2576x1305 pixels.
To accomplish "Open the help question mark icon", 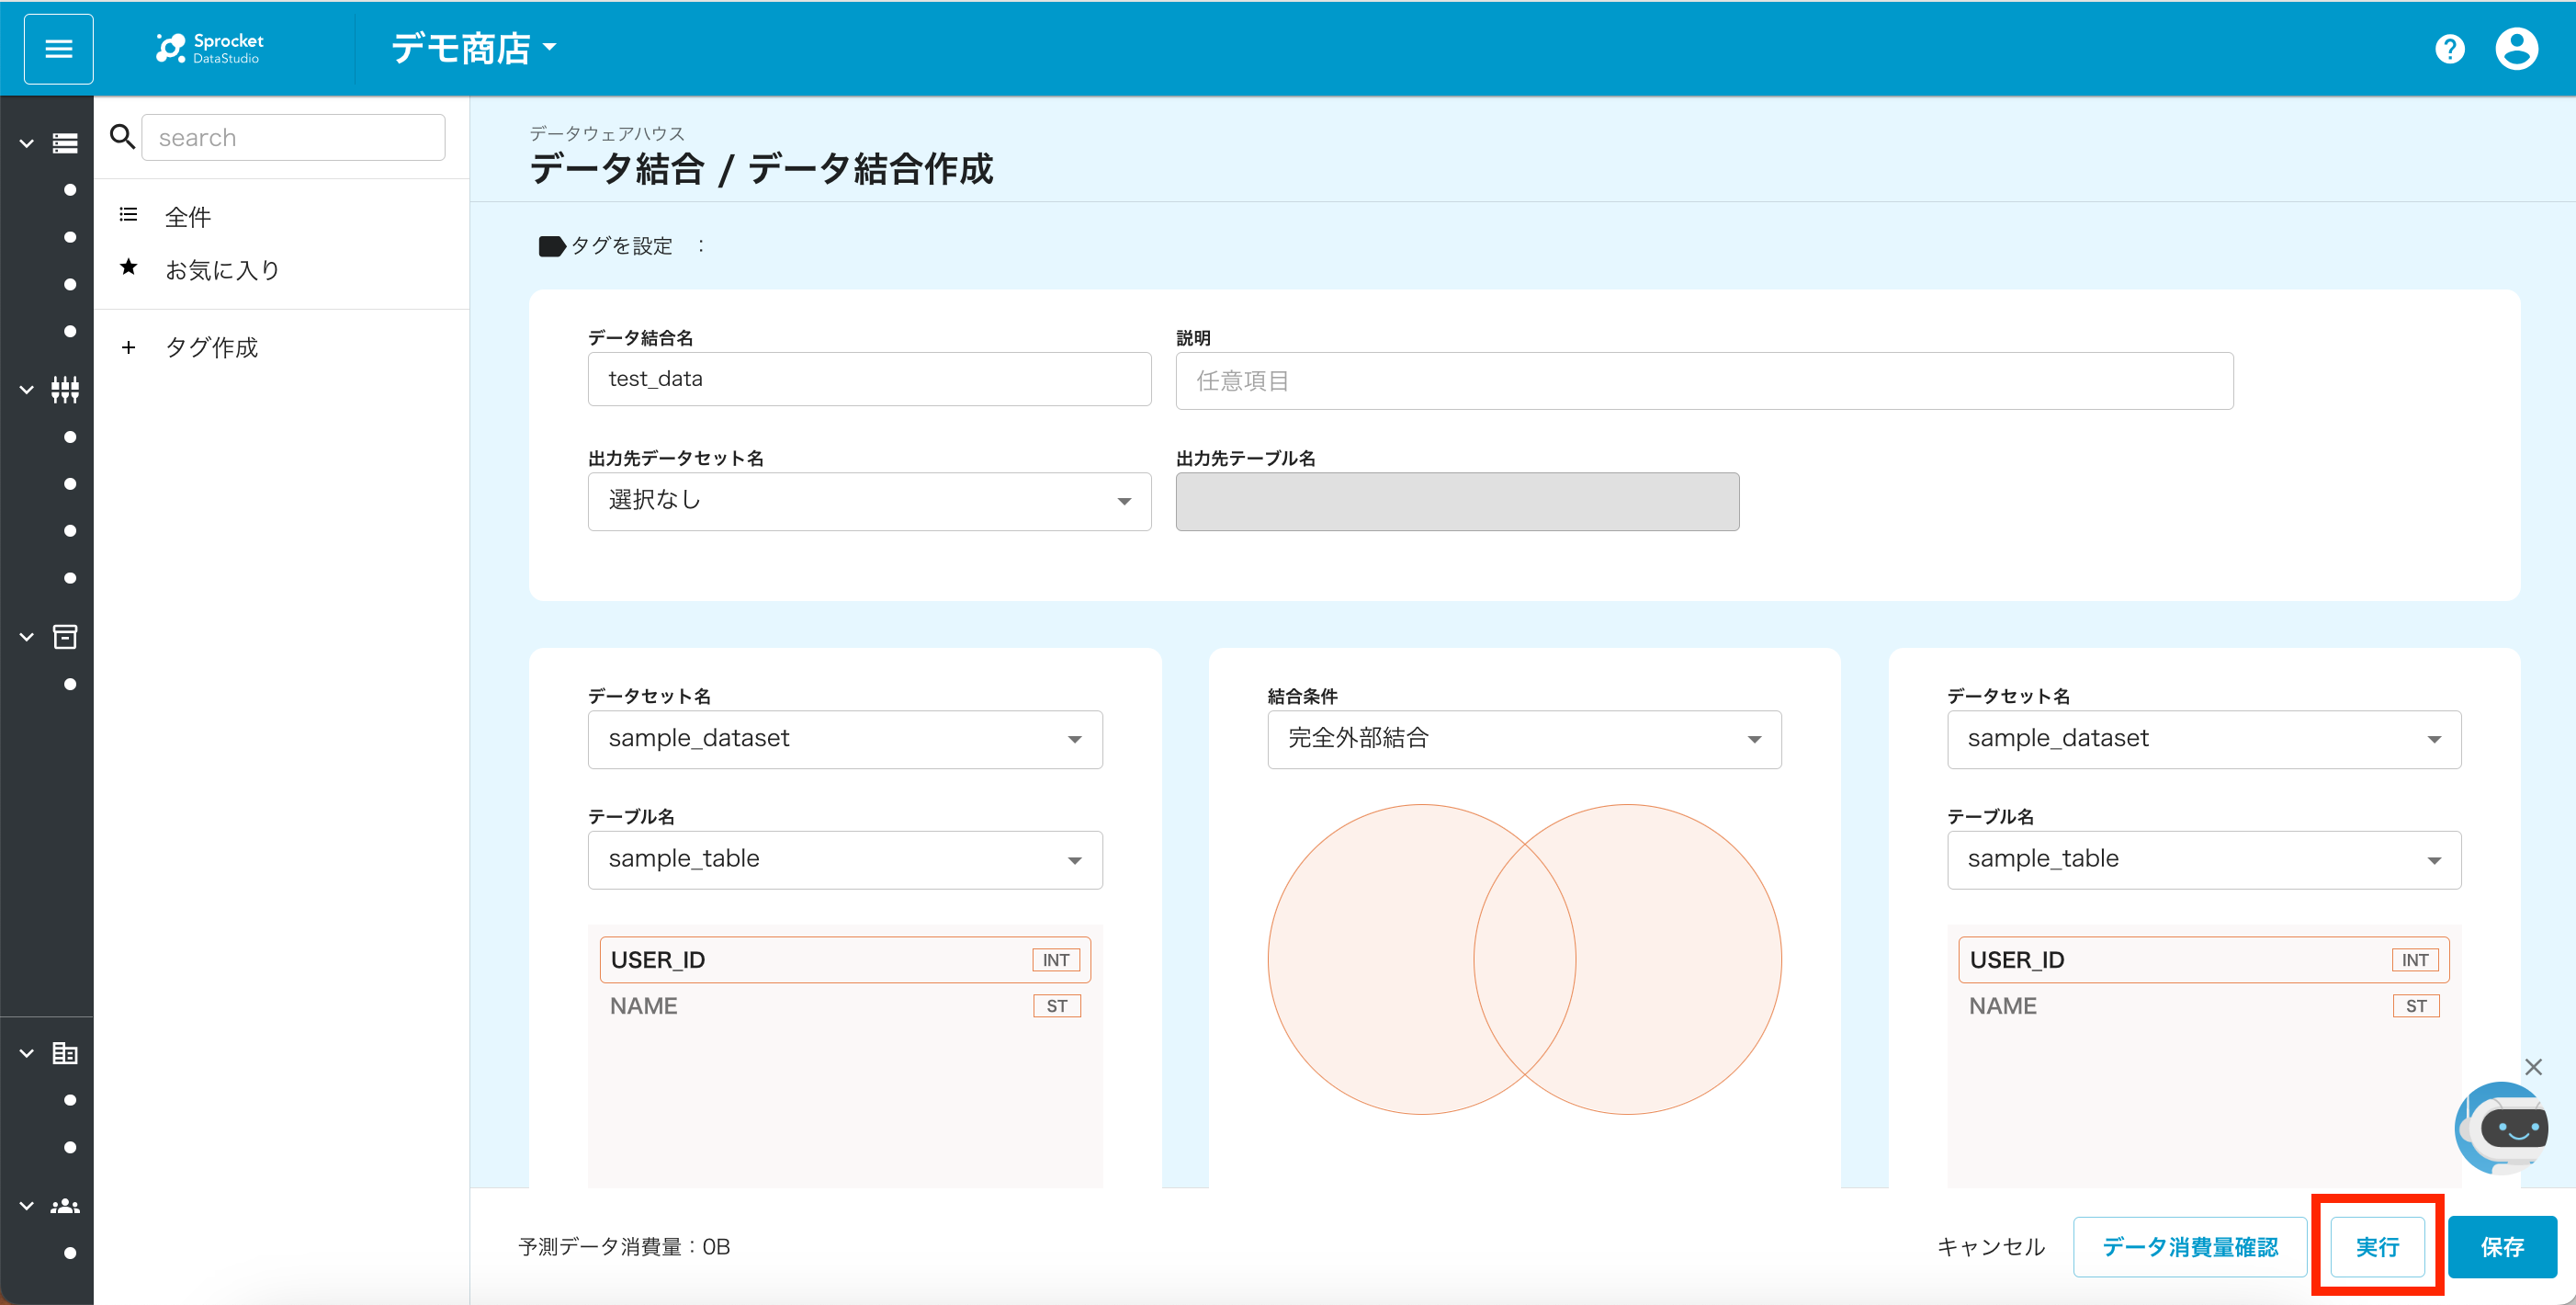I will pos(2449,49).
